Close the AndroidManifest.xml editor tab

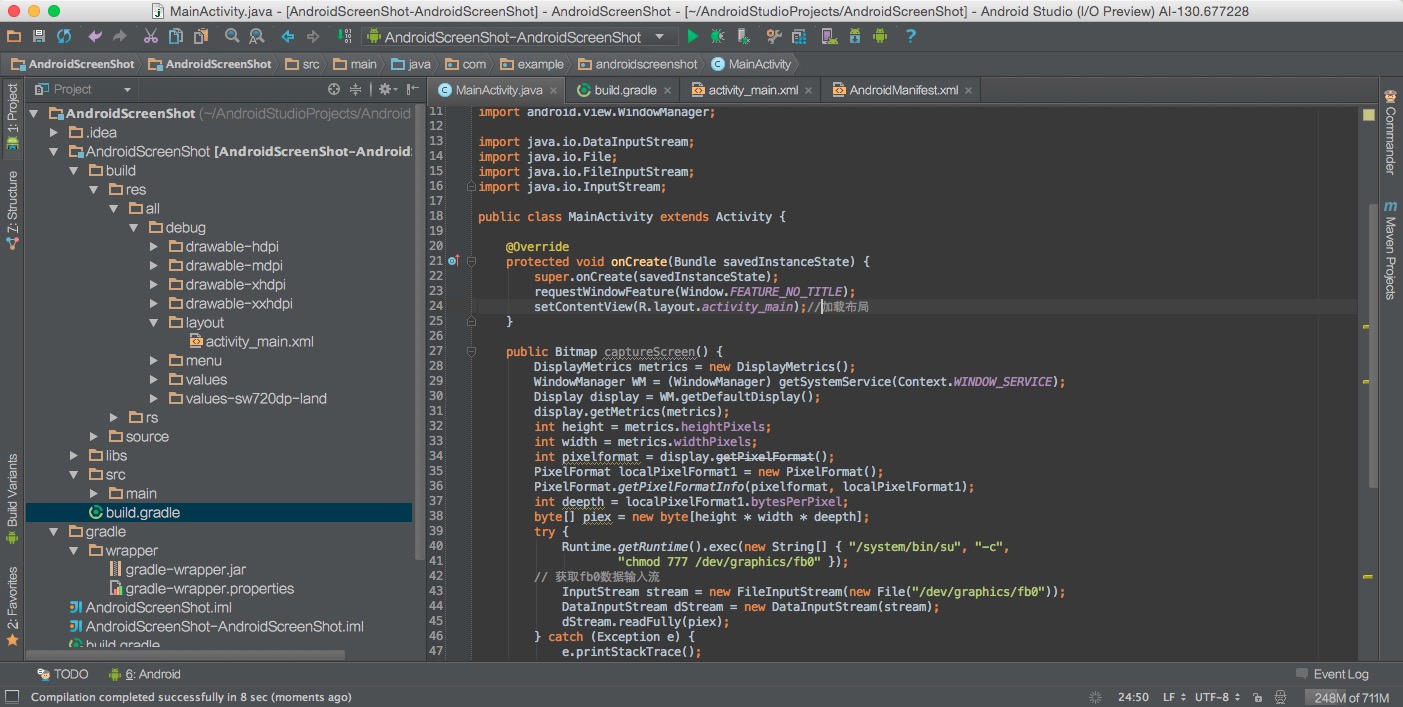point(968,90)
